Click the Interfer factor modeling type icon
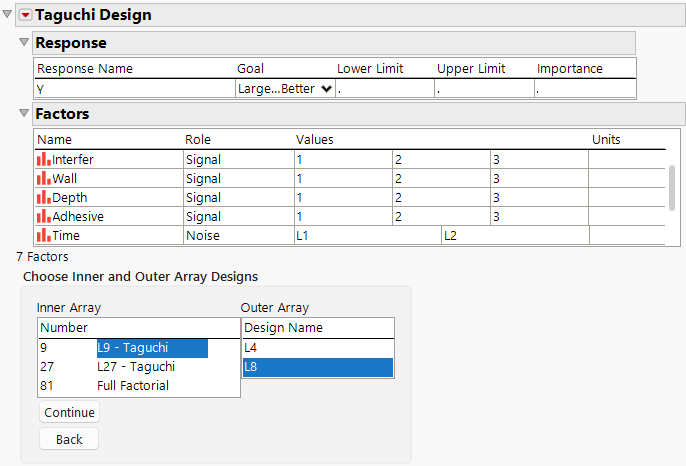The height and width of the screenshot is (466, 686). [x=44, y=159]
